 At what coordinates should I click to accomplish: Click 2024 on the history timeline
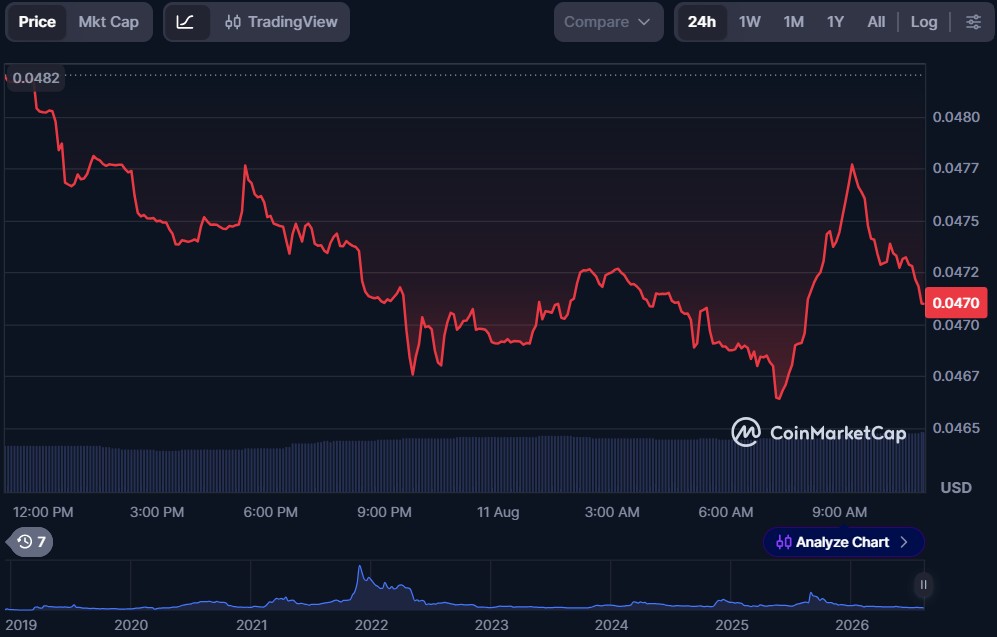click(x=611, y=625)
